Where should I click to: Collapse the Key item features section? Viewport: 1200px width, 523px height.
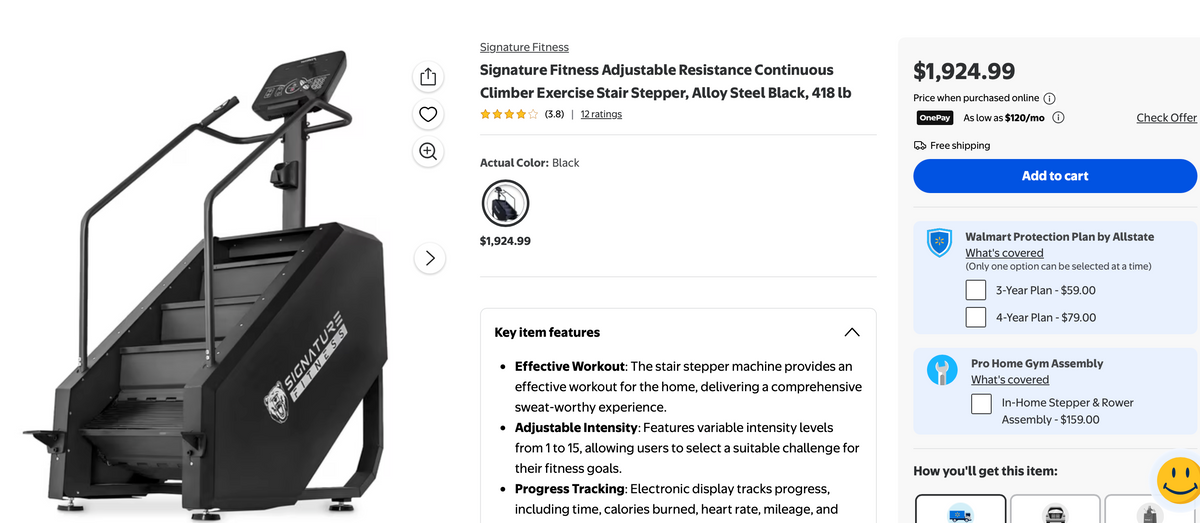852,332
